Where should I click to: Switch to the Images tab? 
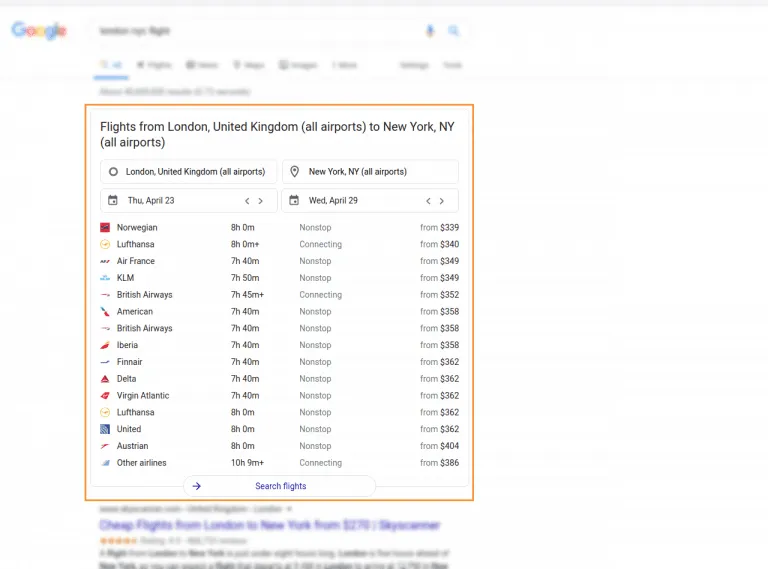point(298,65)
